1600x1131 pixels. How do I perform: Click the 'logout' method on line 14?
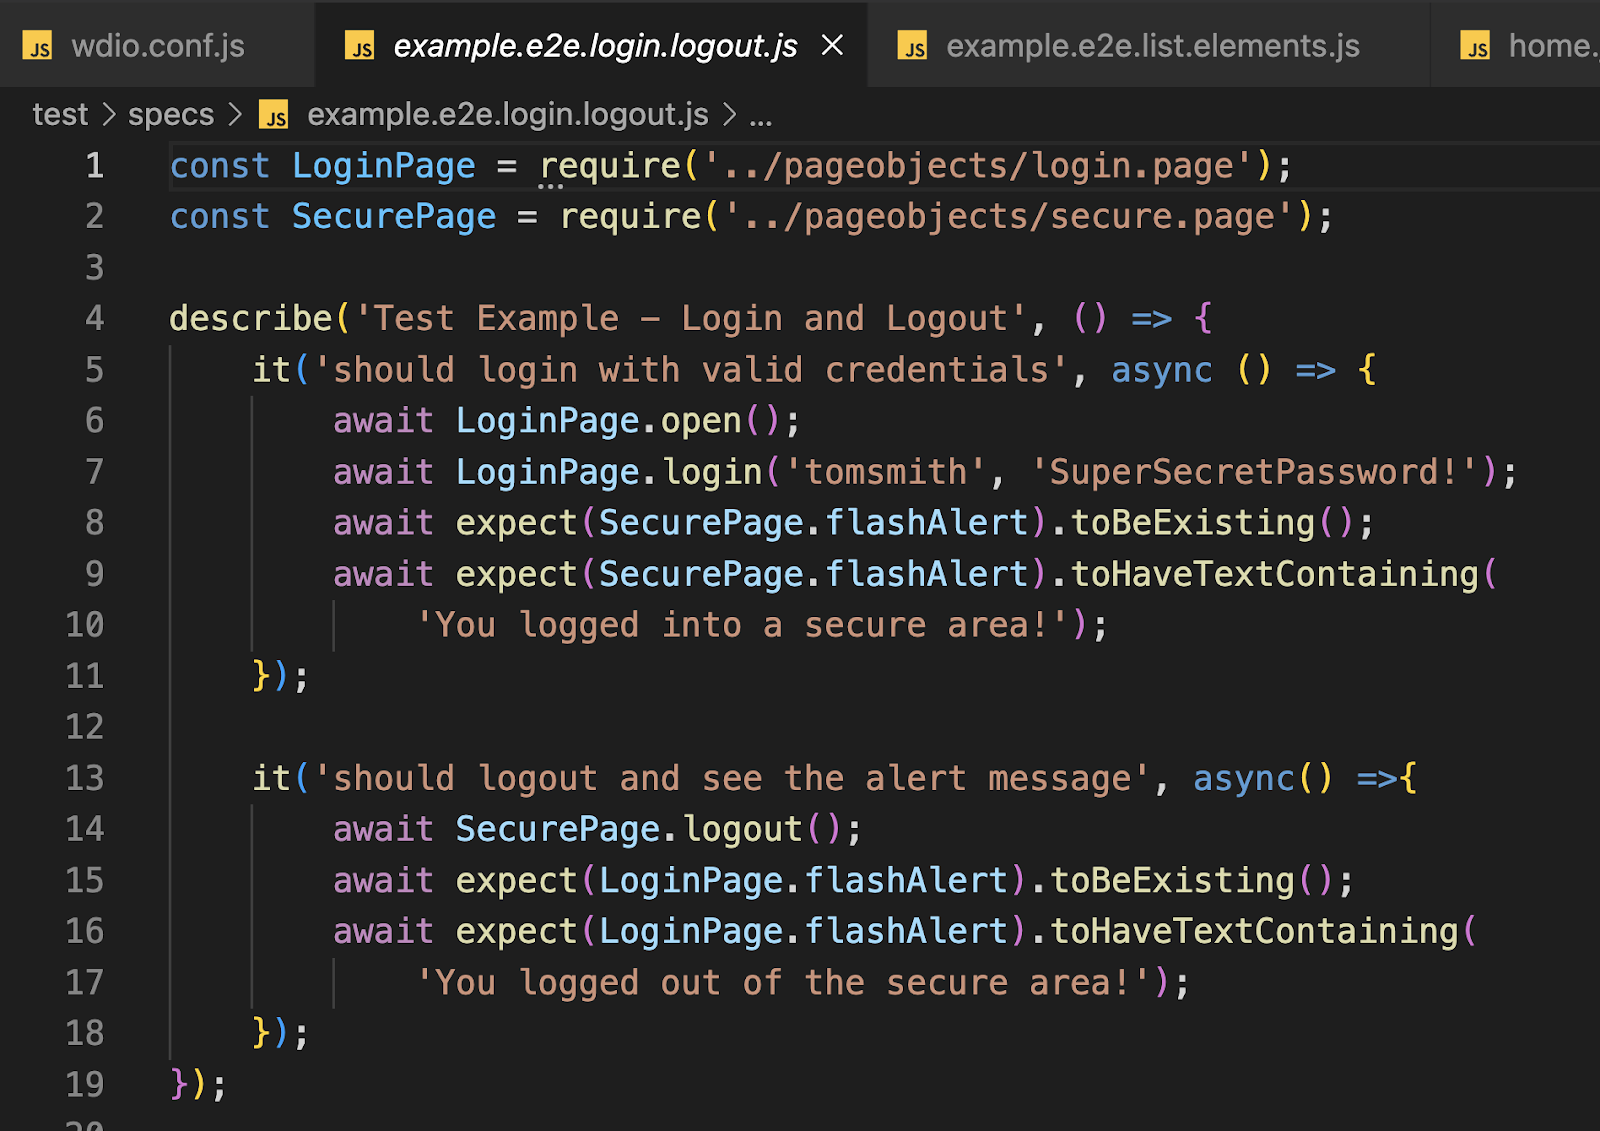pyautogui.click(x=743, y=828)
